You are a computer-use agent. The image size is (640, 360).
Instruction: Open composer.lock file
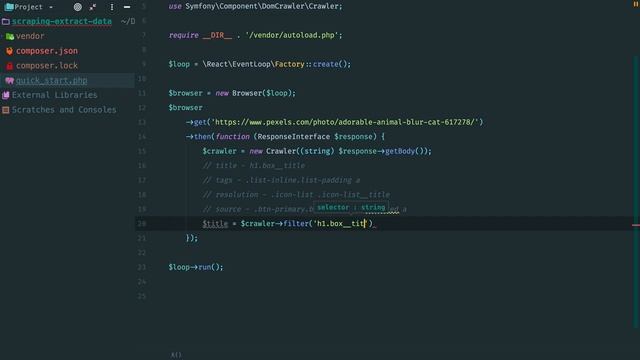pyautogui.click(x=47, y=66)
